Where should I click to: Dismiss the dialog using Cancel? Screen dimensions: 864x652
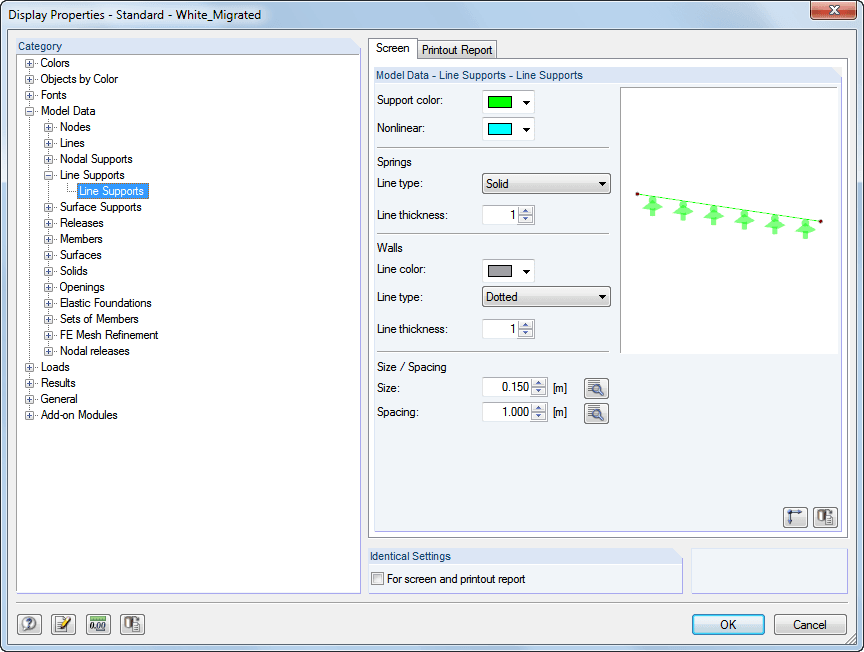click(x=810, y=624)
